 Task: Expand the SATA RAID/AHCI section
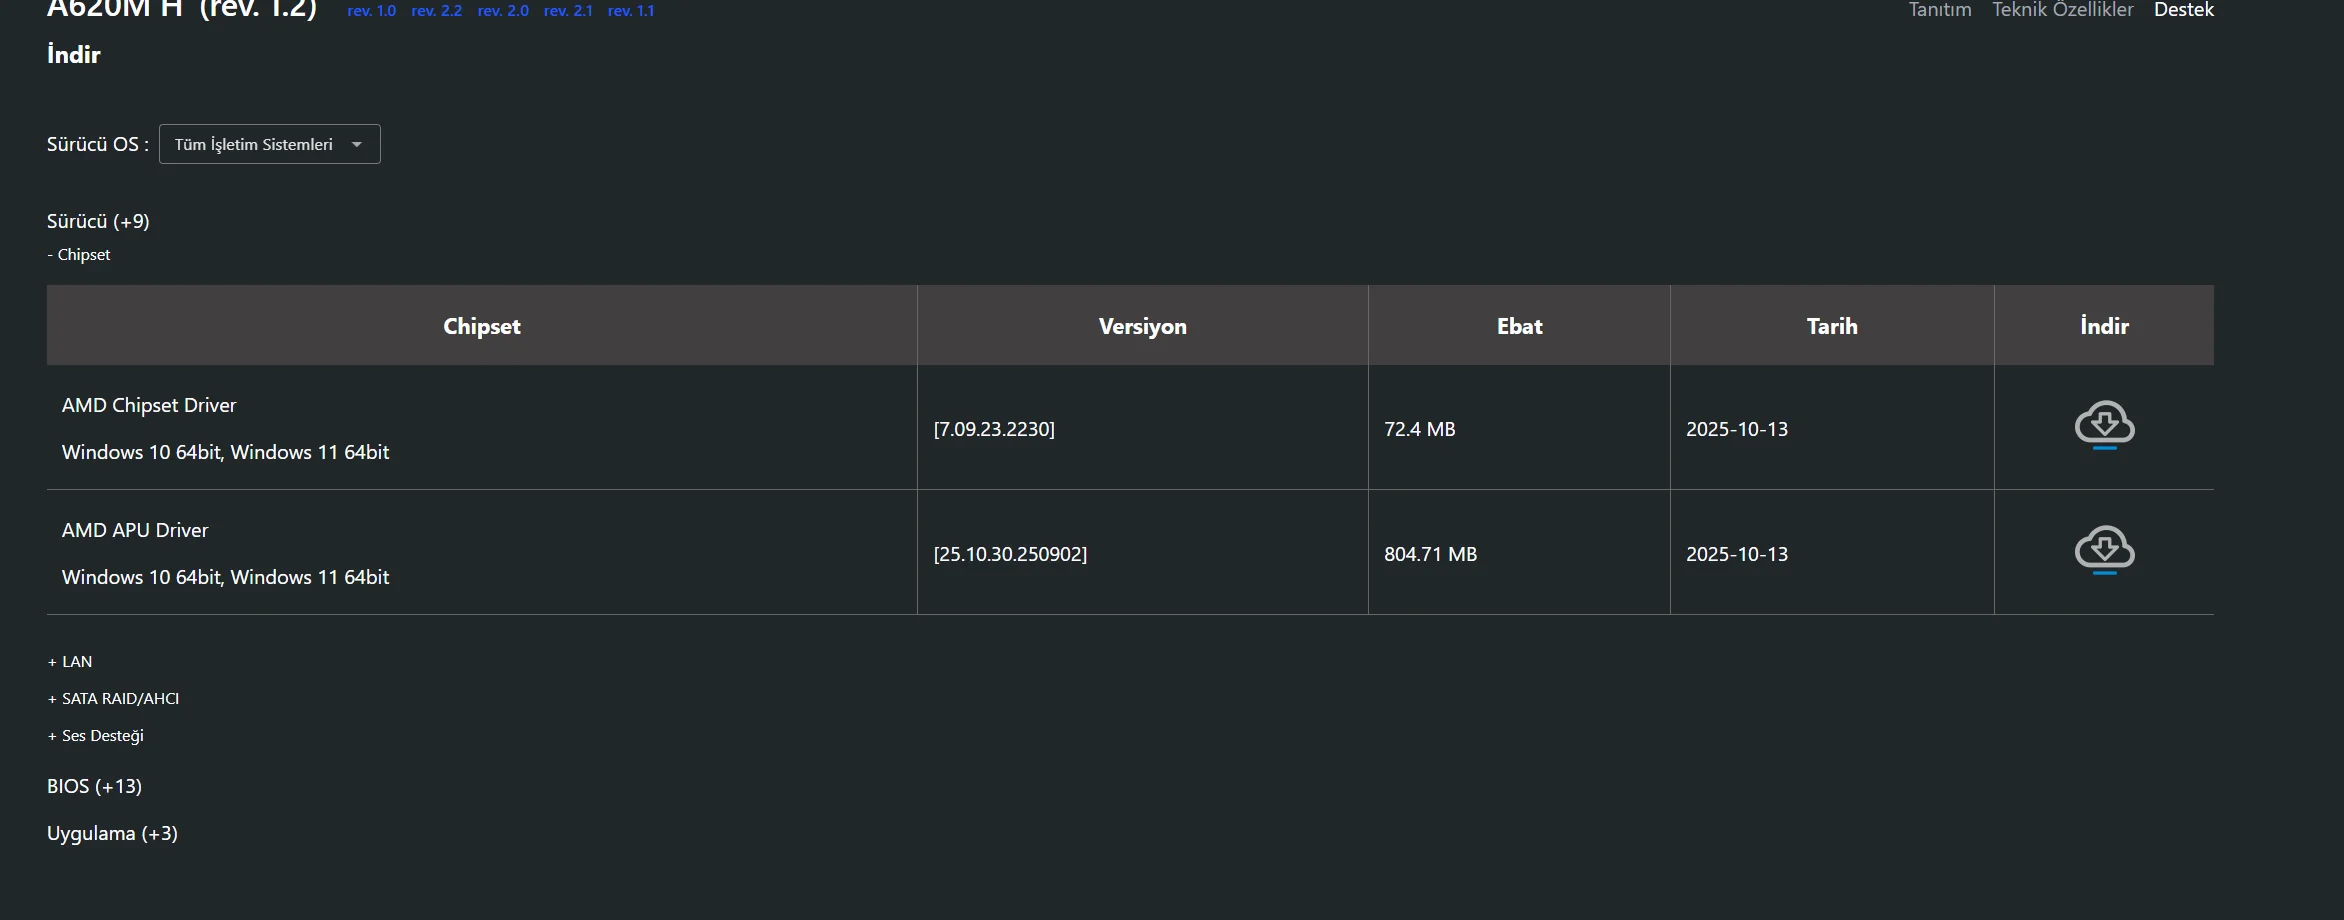click(114, 699)
